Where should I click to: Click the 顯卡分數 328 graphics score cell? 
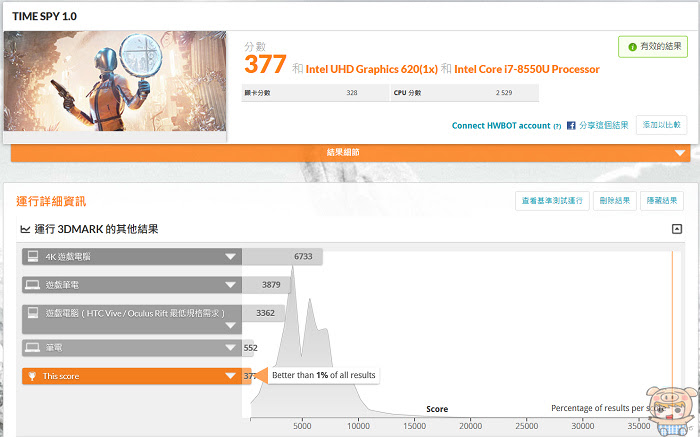(316, 93)
